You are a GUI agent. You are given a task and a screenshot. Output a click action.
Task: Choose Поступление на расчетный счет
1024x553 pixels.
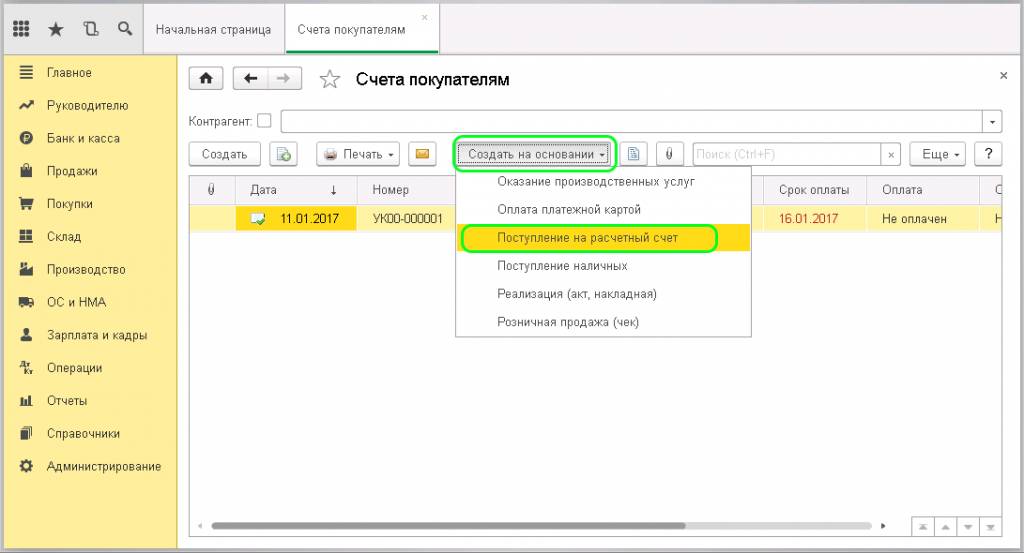coord(603,238)
